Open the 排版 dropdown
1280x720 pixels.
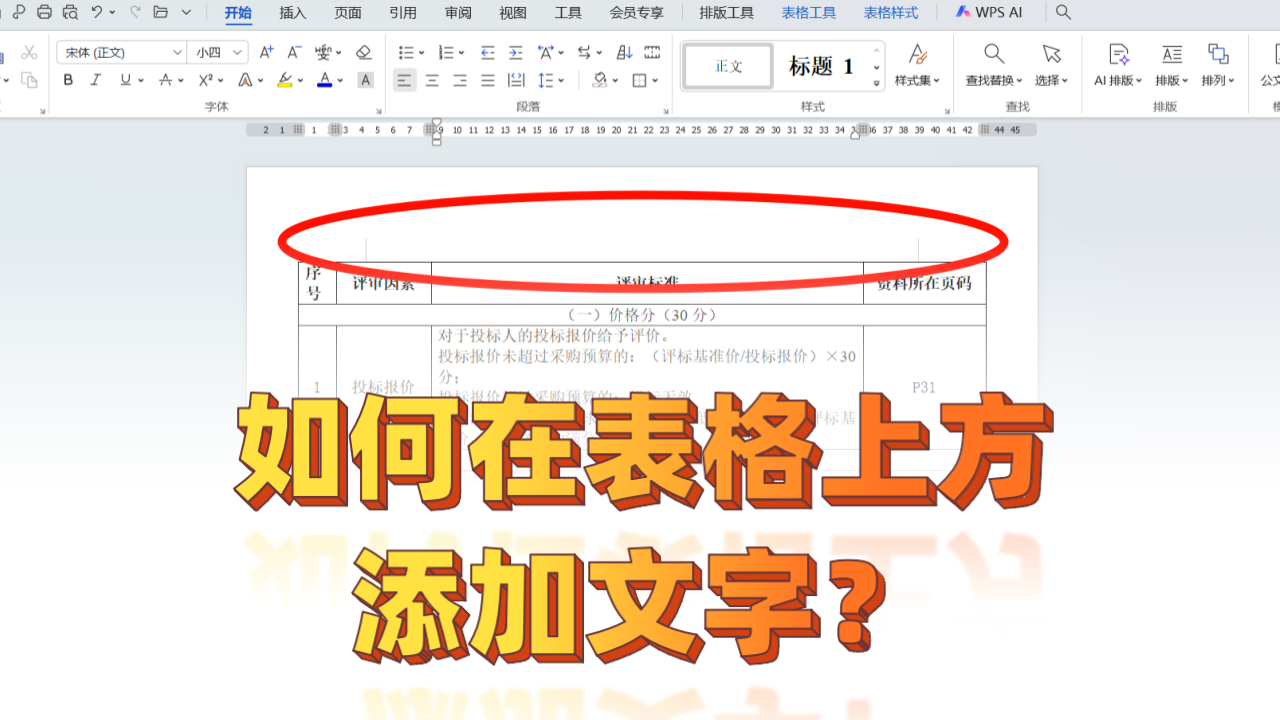(x=1171, y=66)
